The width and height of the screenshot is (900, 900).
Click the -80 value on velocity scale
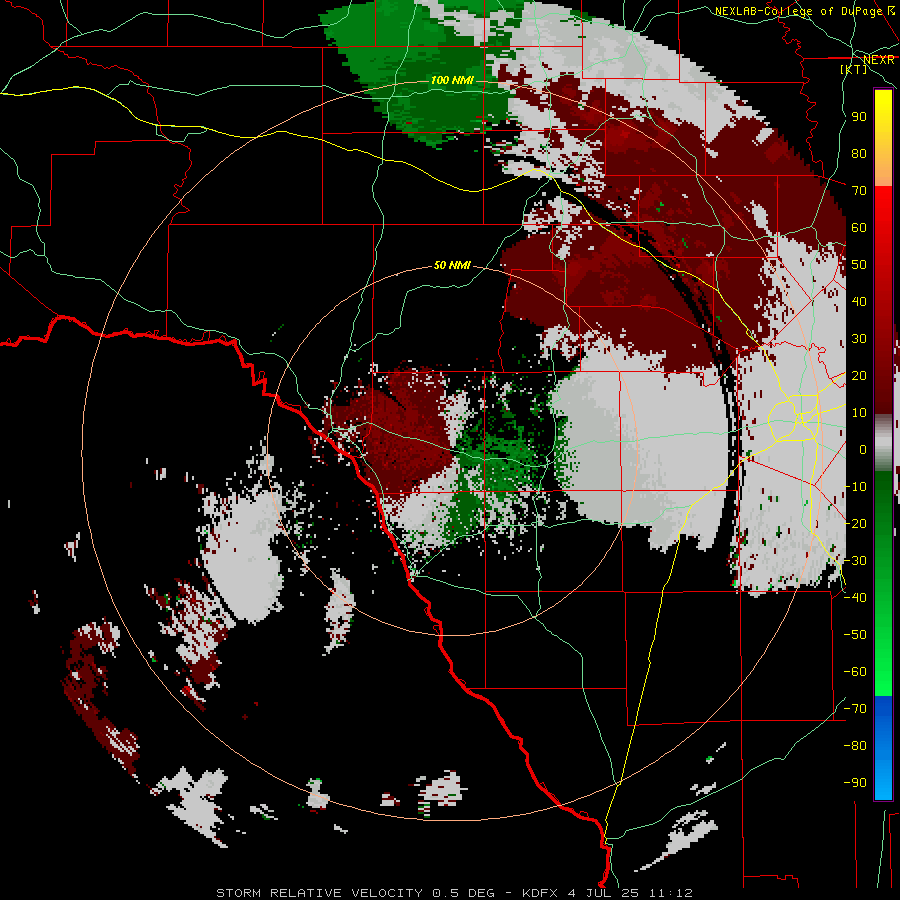pyautogui.click(x=855, y=746)
